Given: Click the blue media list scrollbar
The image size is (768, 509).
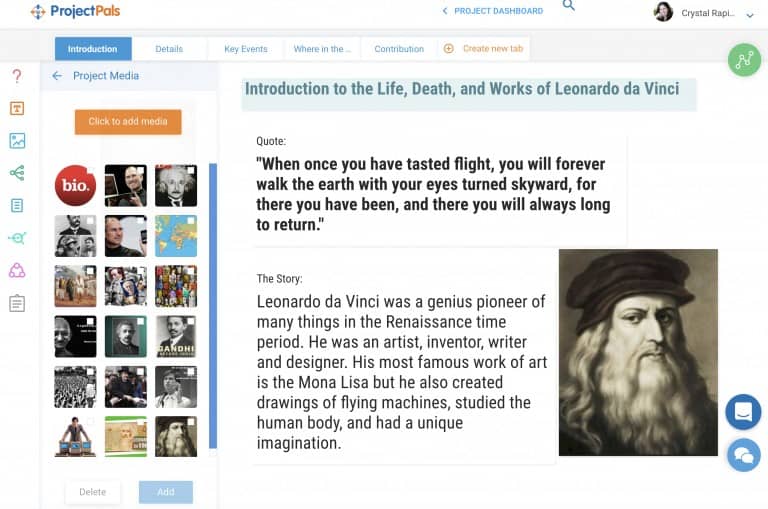Looking at the screenshot, I should [212, 300].
